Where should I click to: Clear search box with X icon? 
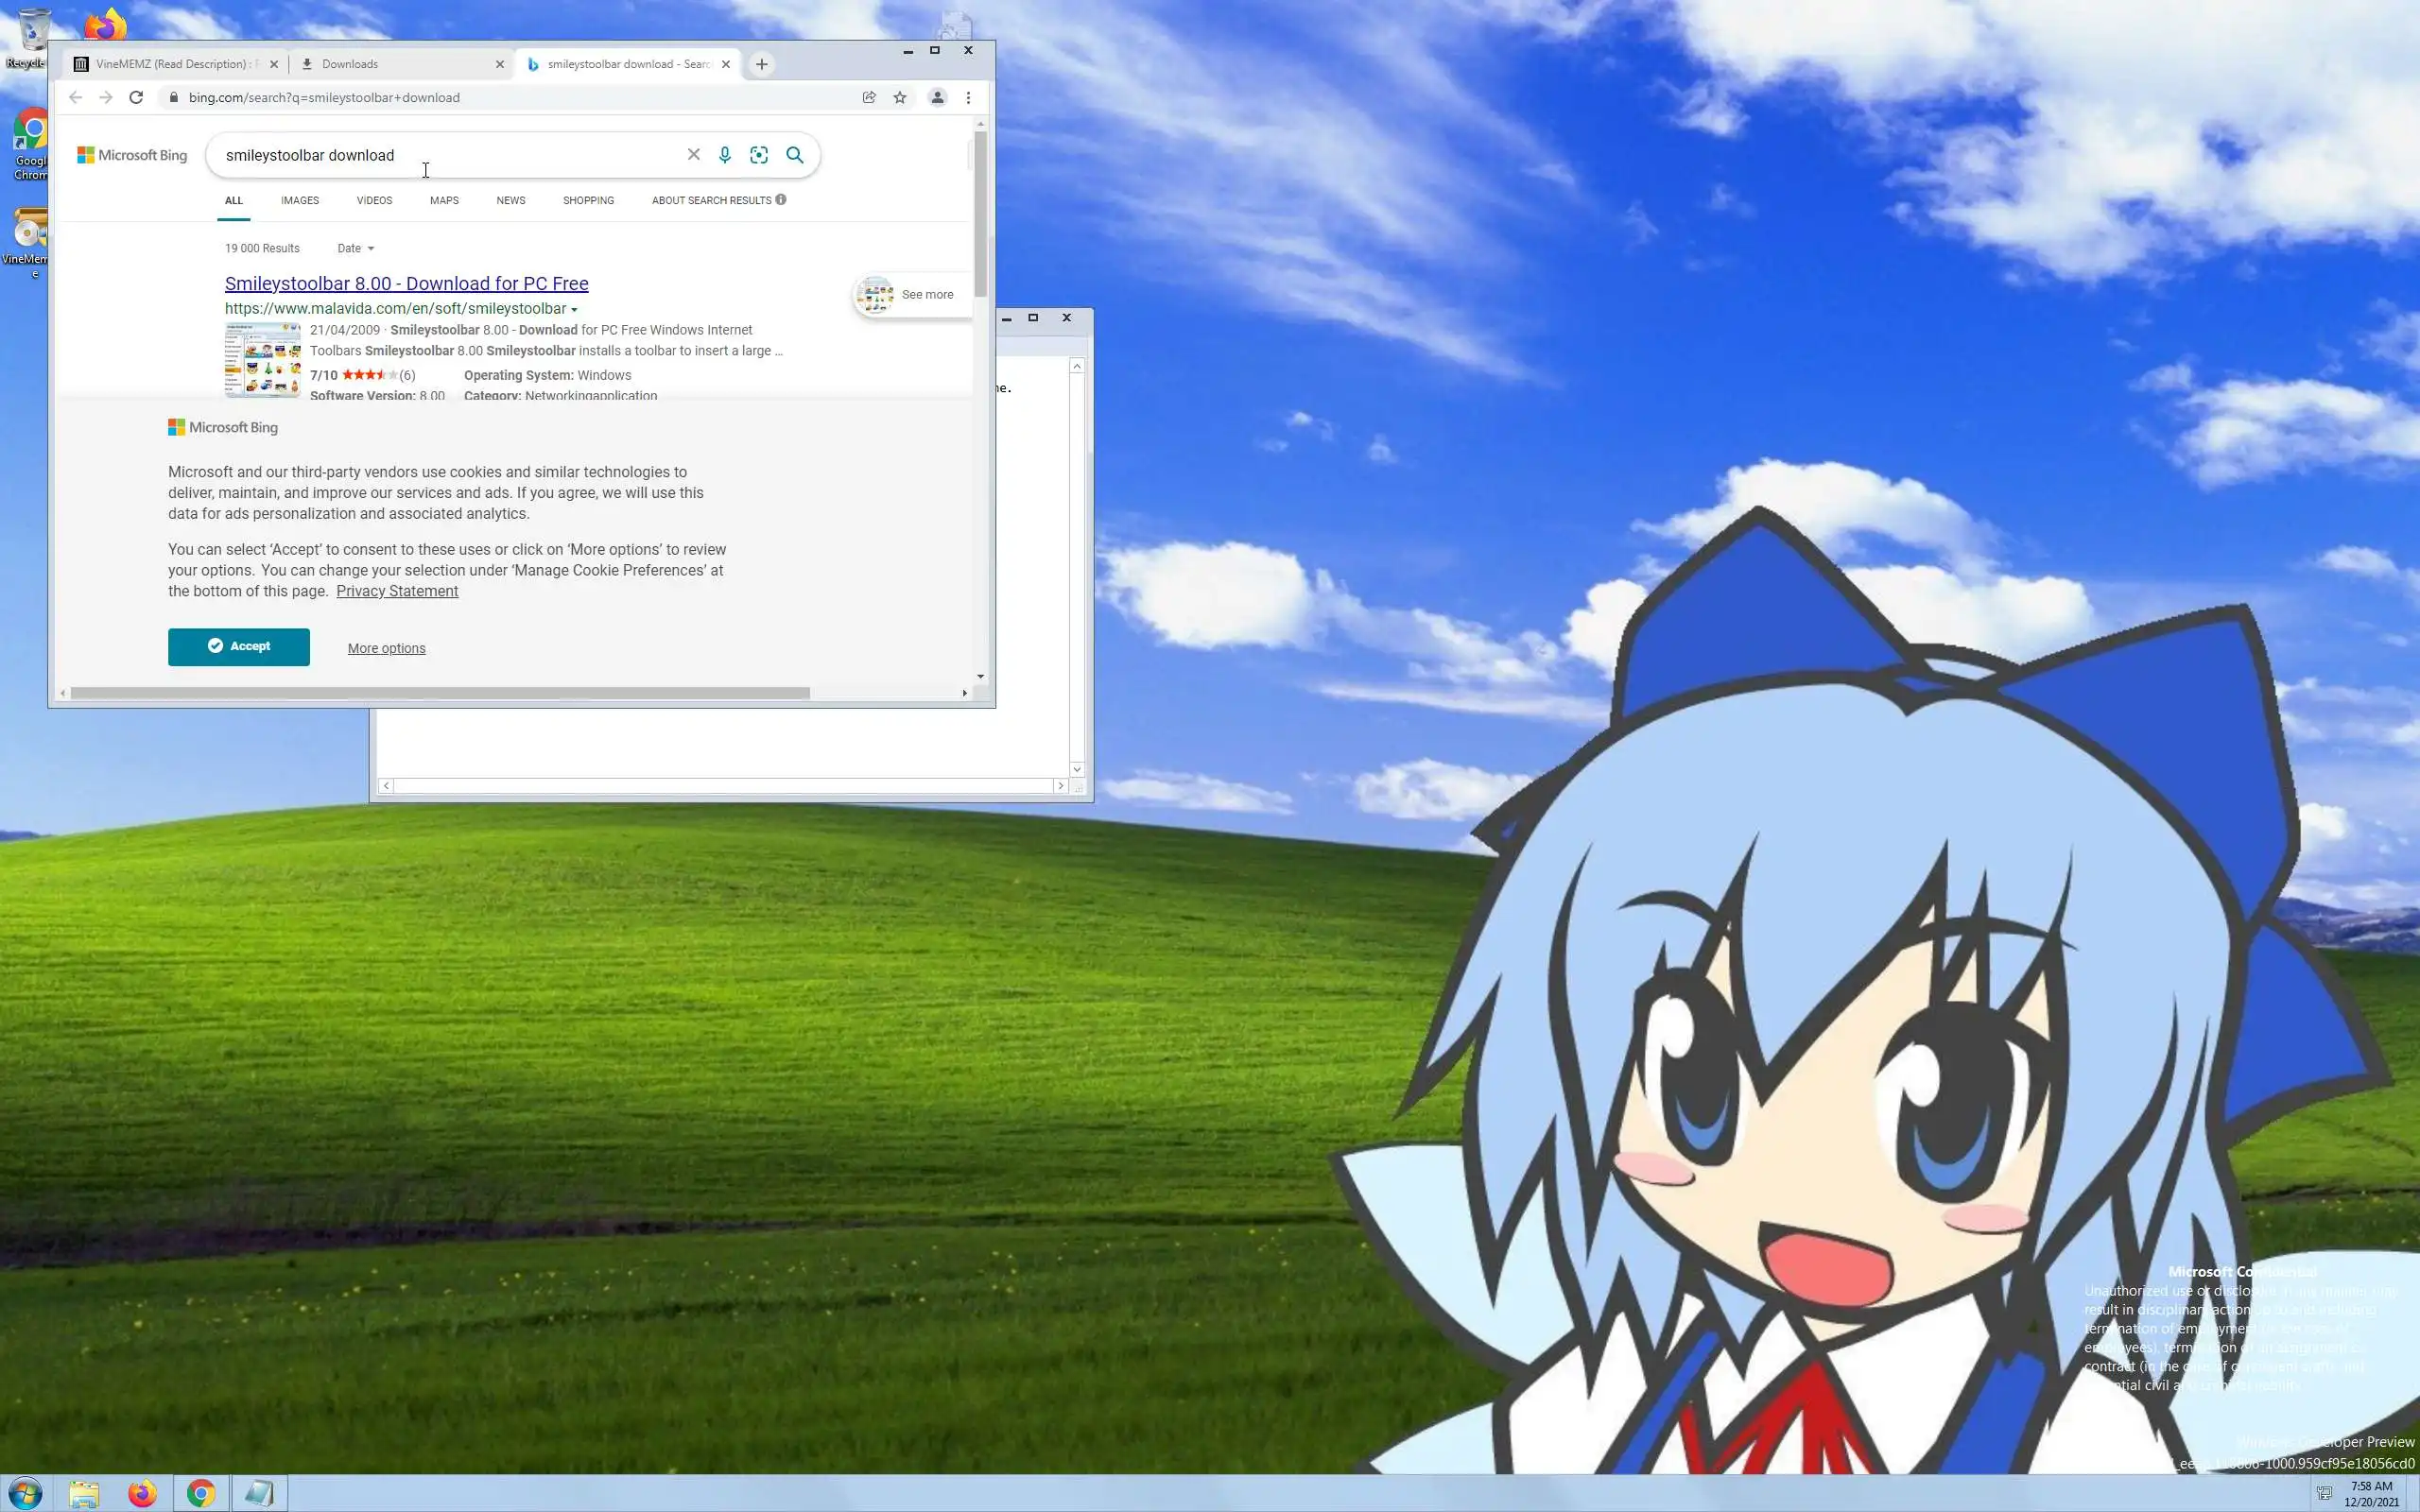tap(693, 155)
